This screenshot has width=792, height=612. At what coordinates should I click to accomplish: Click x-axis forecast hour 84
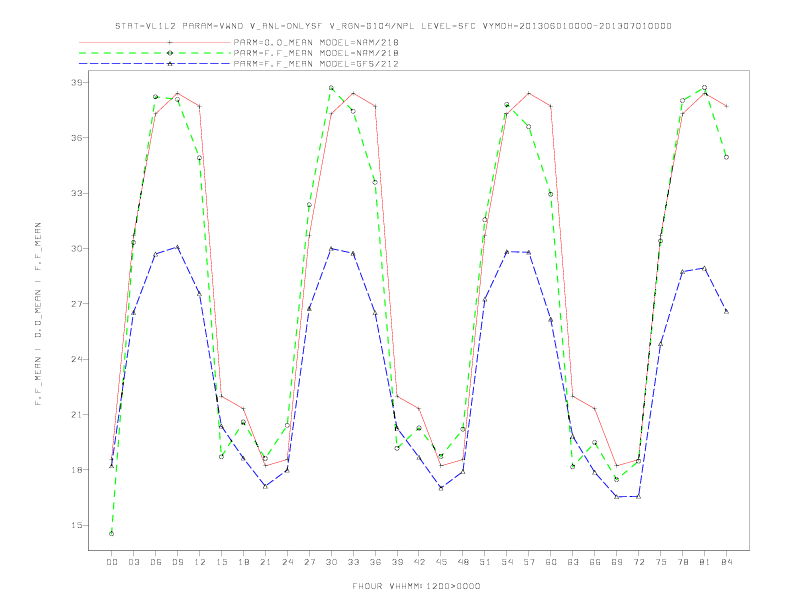[x=726, y=562]
